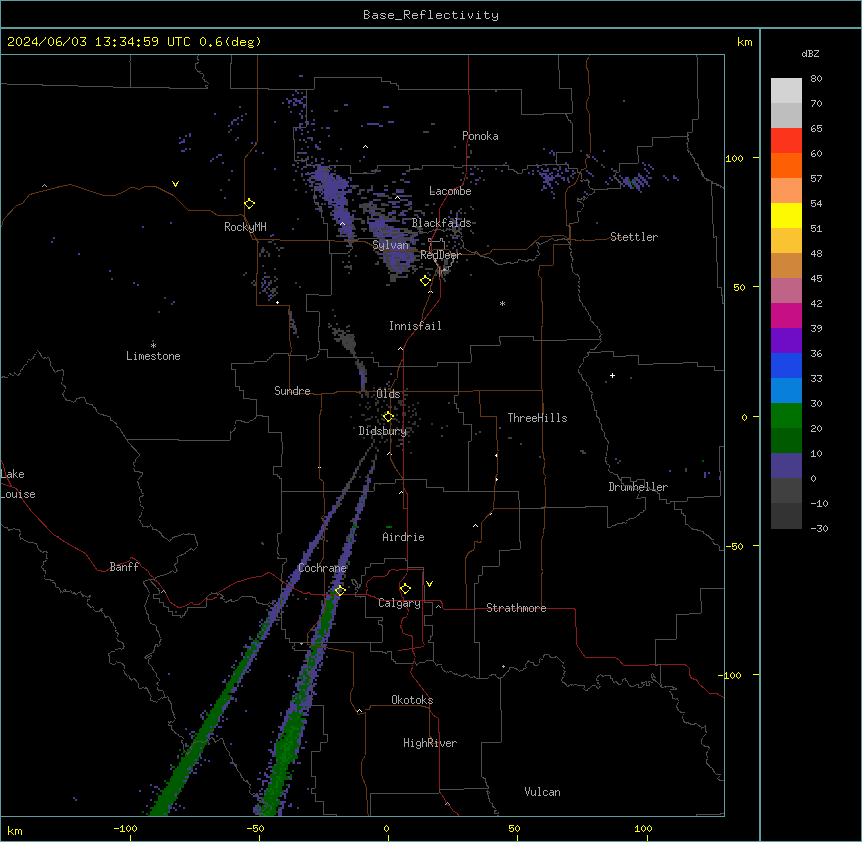The width and height of the screenshot is (862, 842).
Task: Click the yellow diamond marker near RedDeer
Action: pyautogui.click(x=426, y=281)
